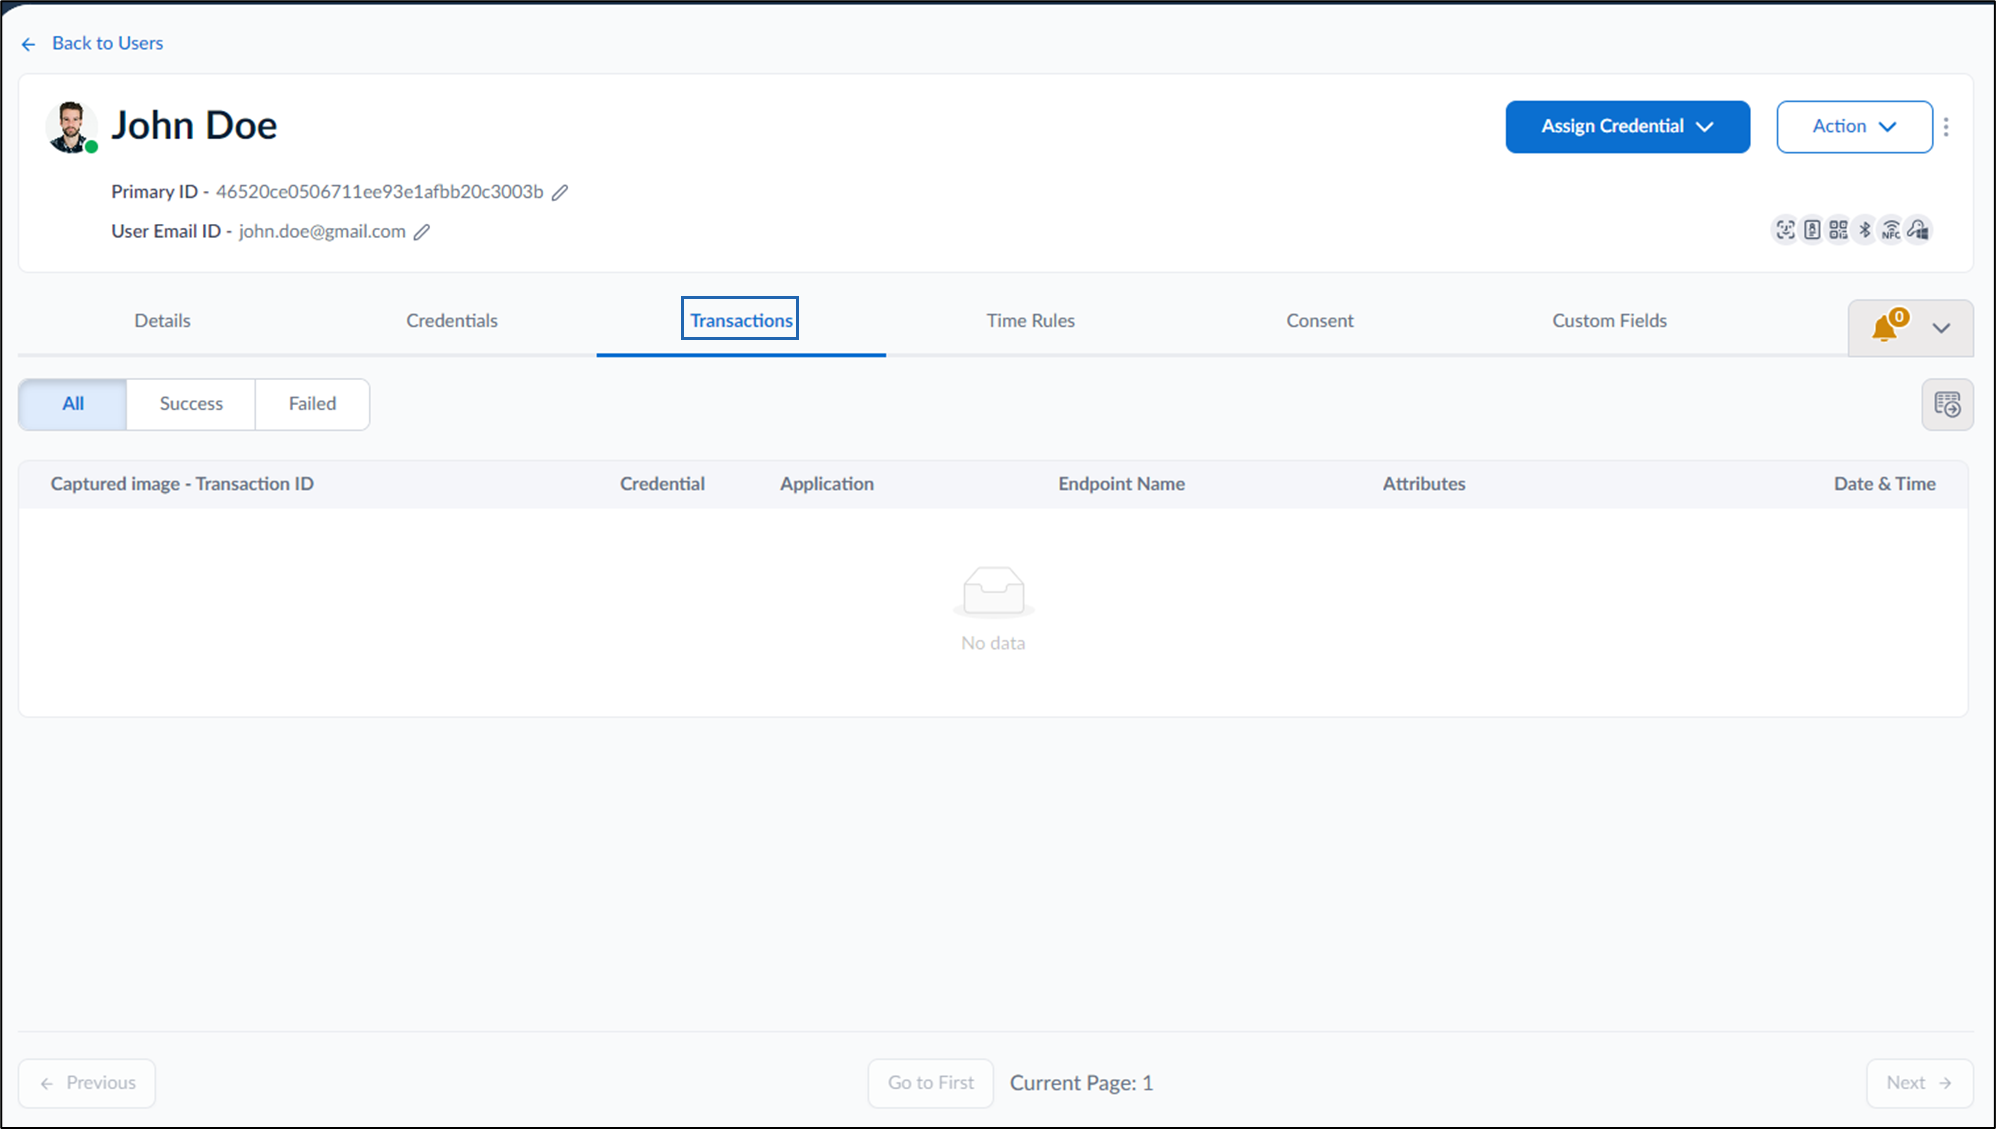Open the three-dot more options menu
This screenshot has width=1996, height=1129.
[x=1946, y=127]
